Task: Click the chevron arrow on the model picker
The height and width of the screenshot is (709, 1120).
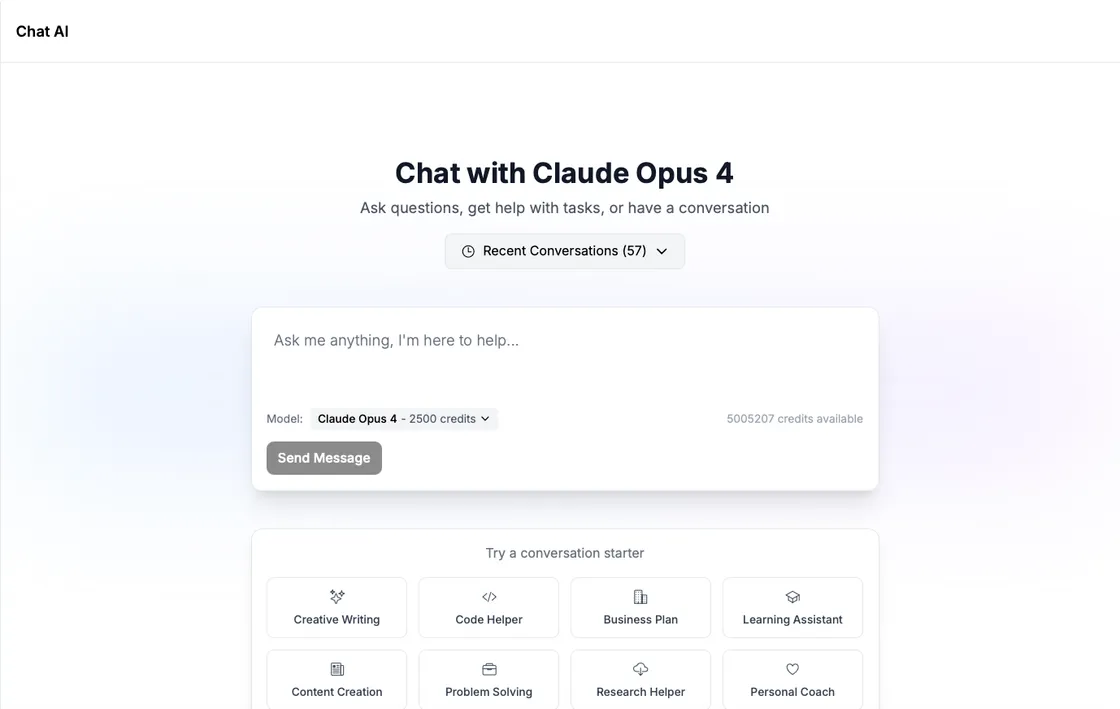Action: point(486,418)
